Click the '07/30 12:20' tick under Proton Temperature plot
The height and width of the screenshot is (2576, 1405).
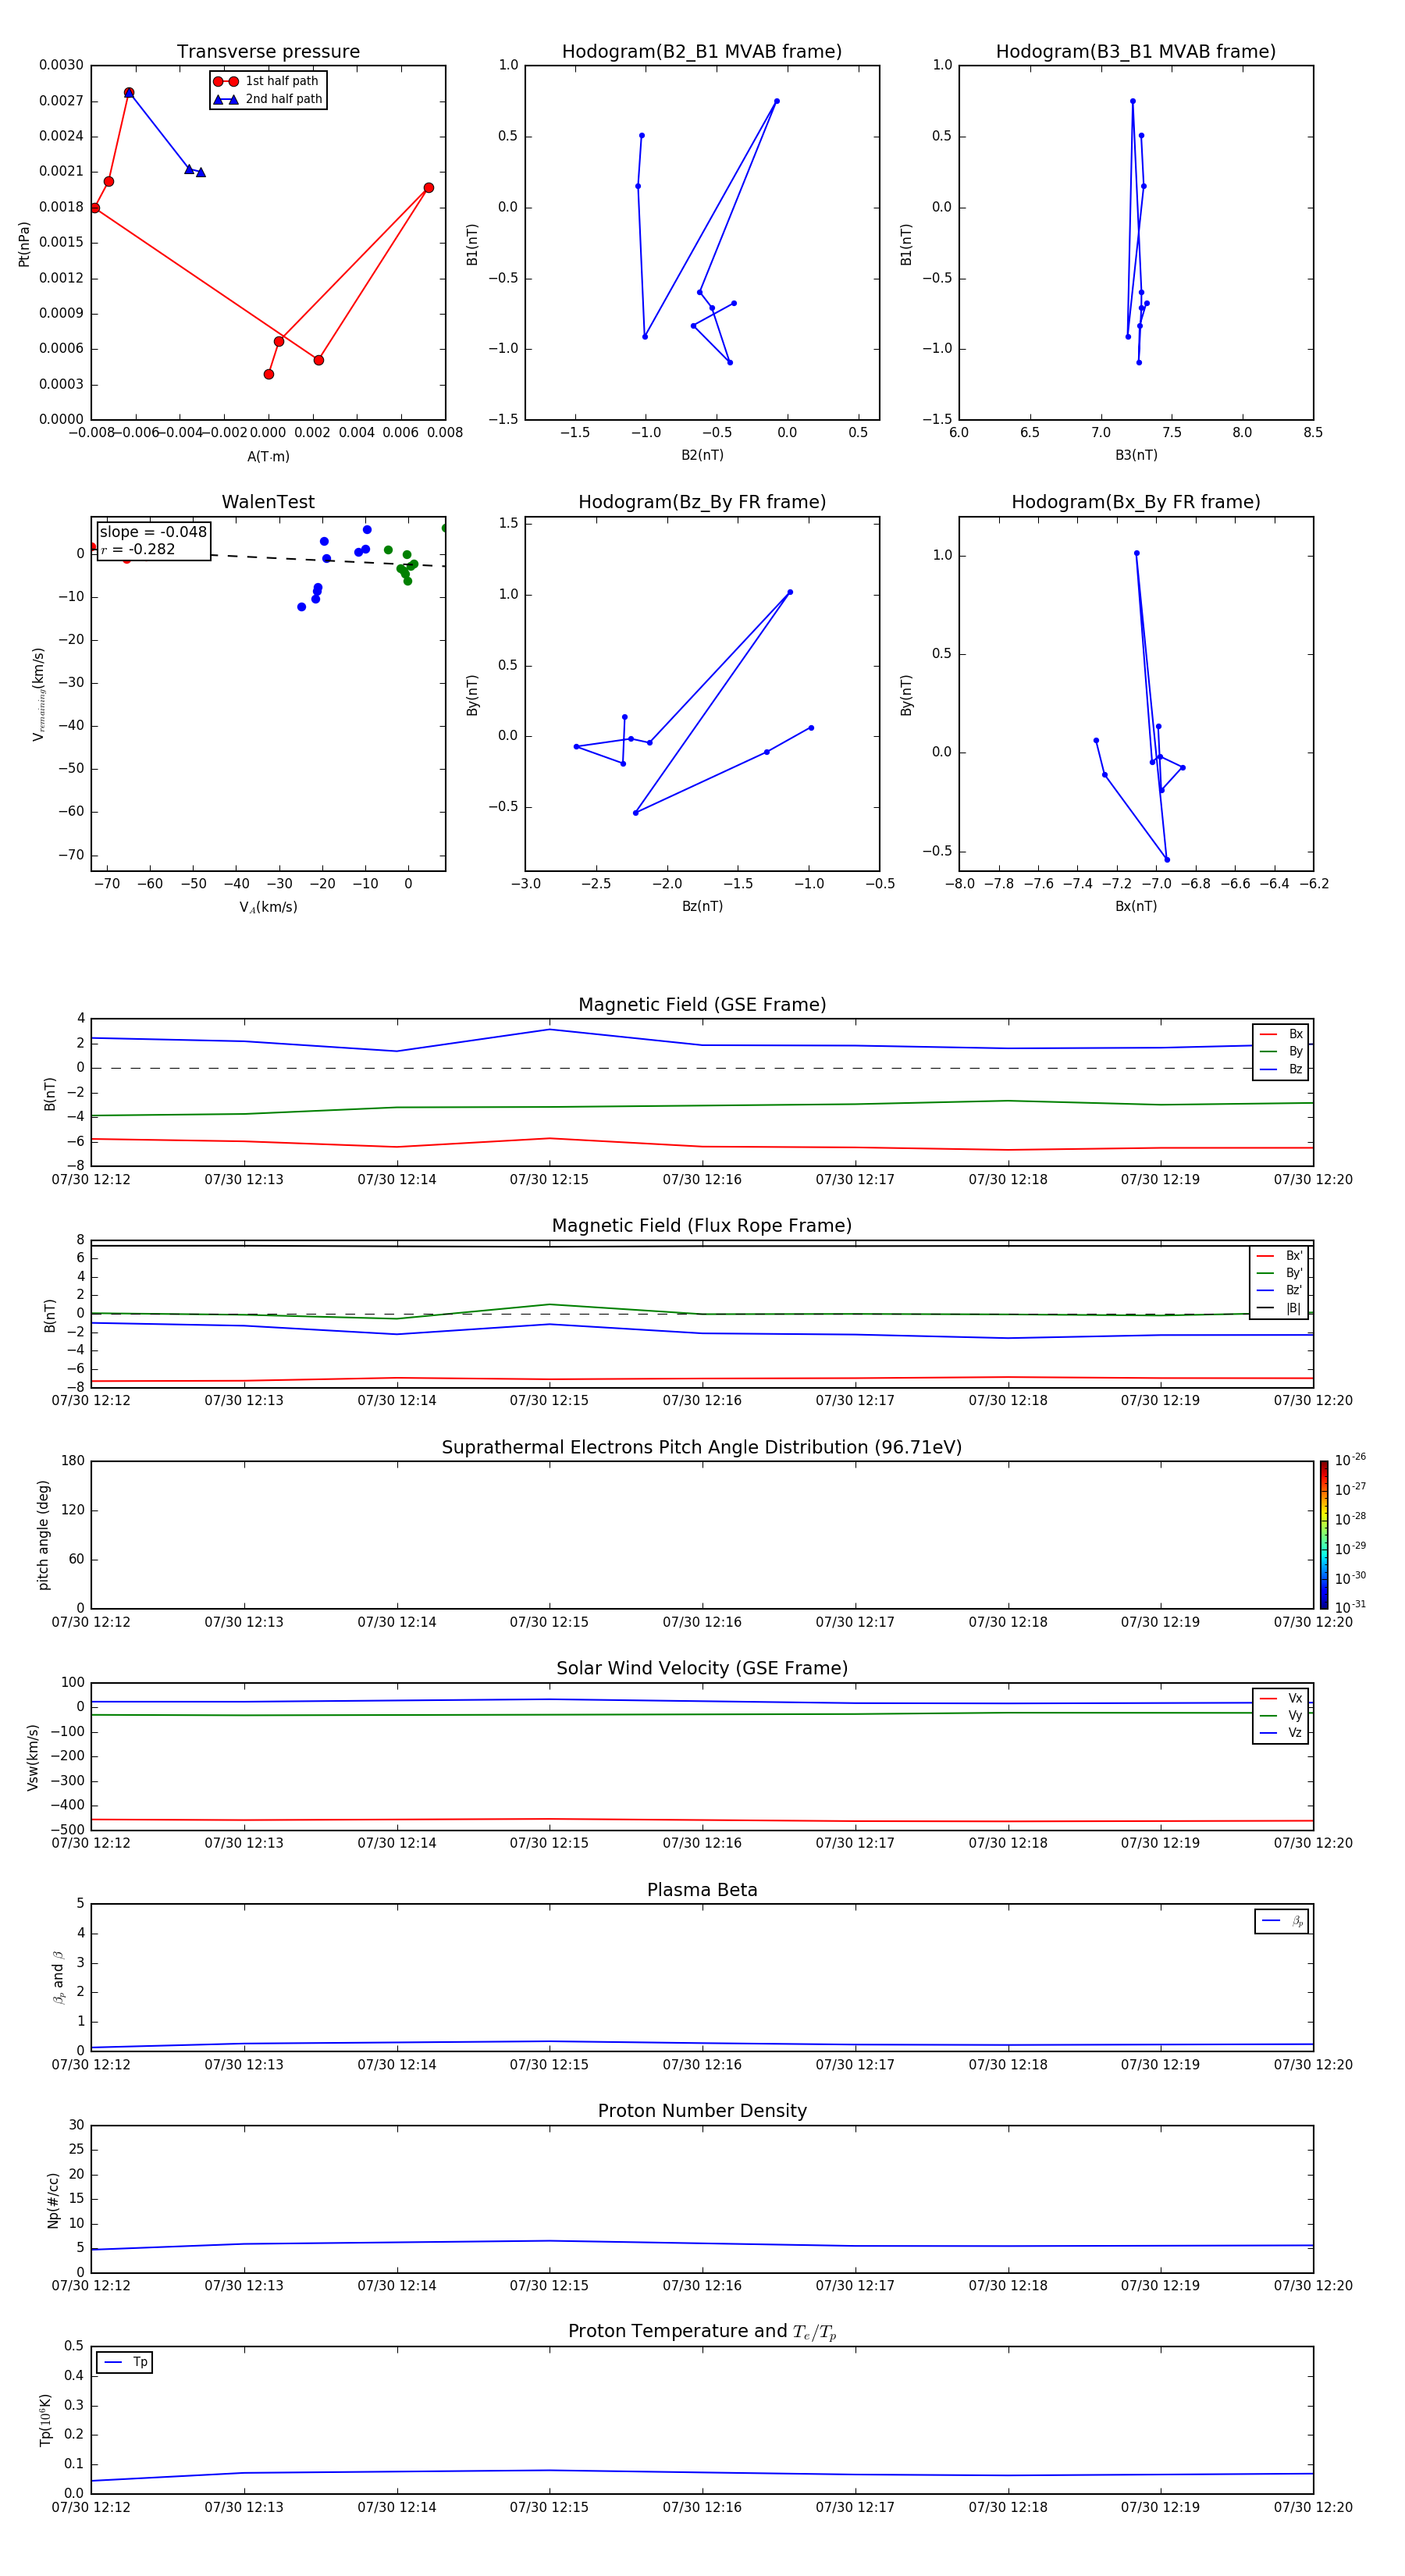(x=1313, y=2507)
